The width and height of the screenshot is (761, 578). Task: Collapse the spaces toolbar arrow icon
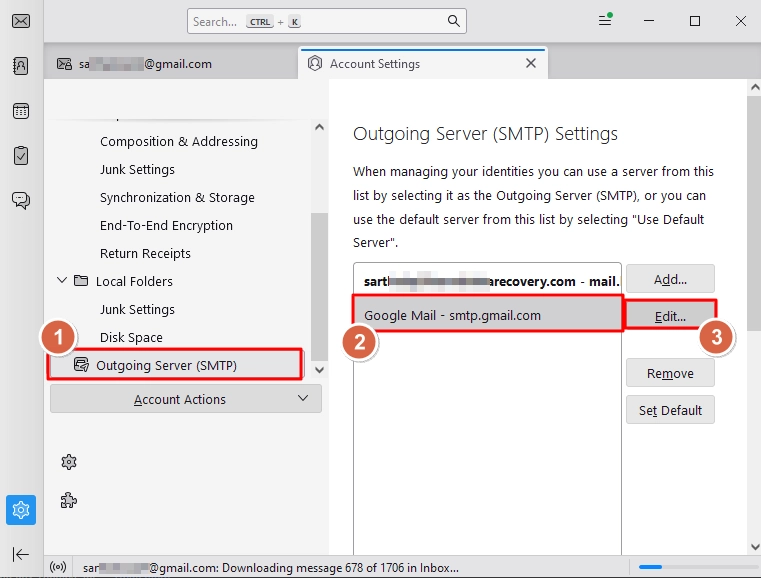pyautogui.click(x=21, y=554)
